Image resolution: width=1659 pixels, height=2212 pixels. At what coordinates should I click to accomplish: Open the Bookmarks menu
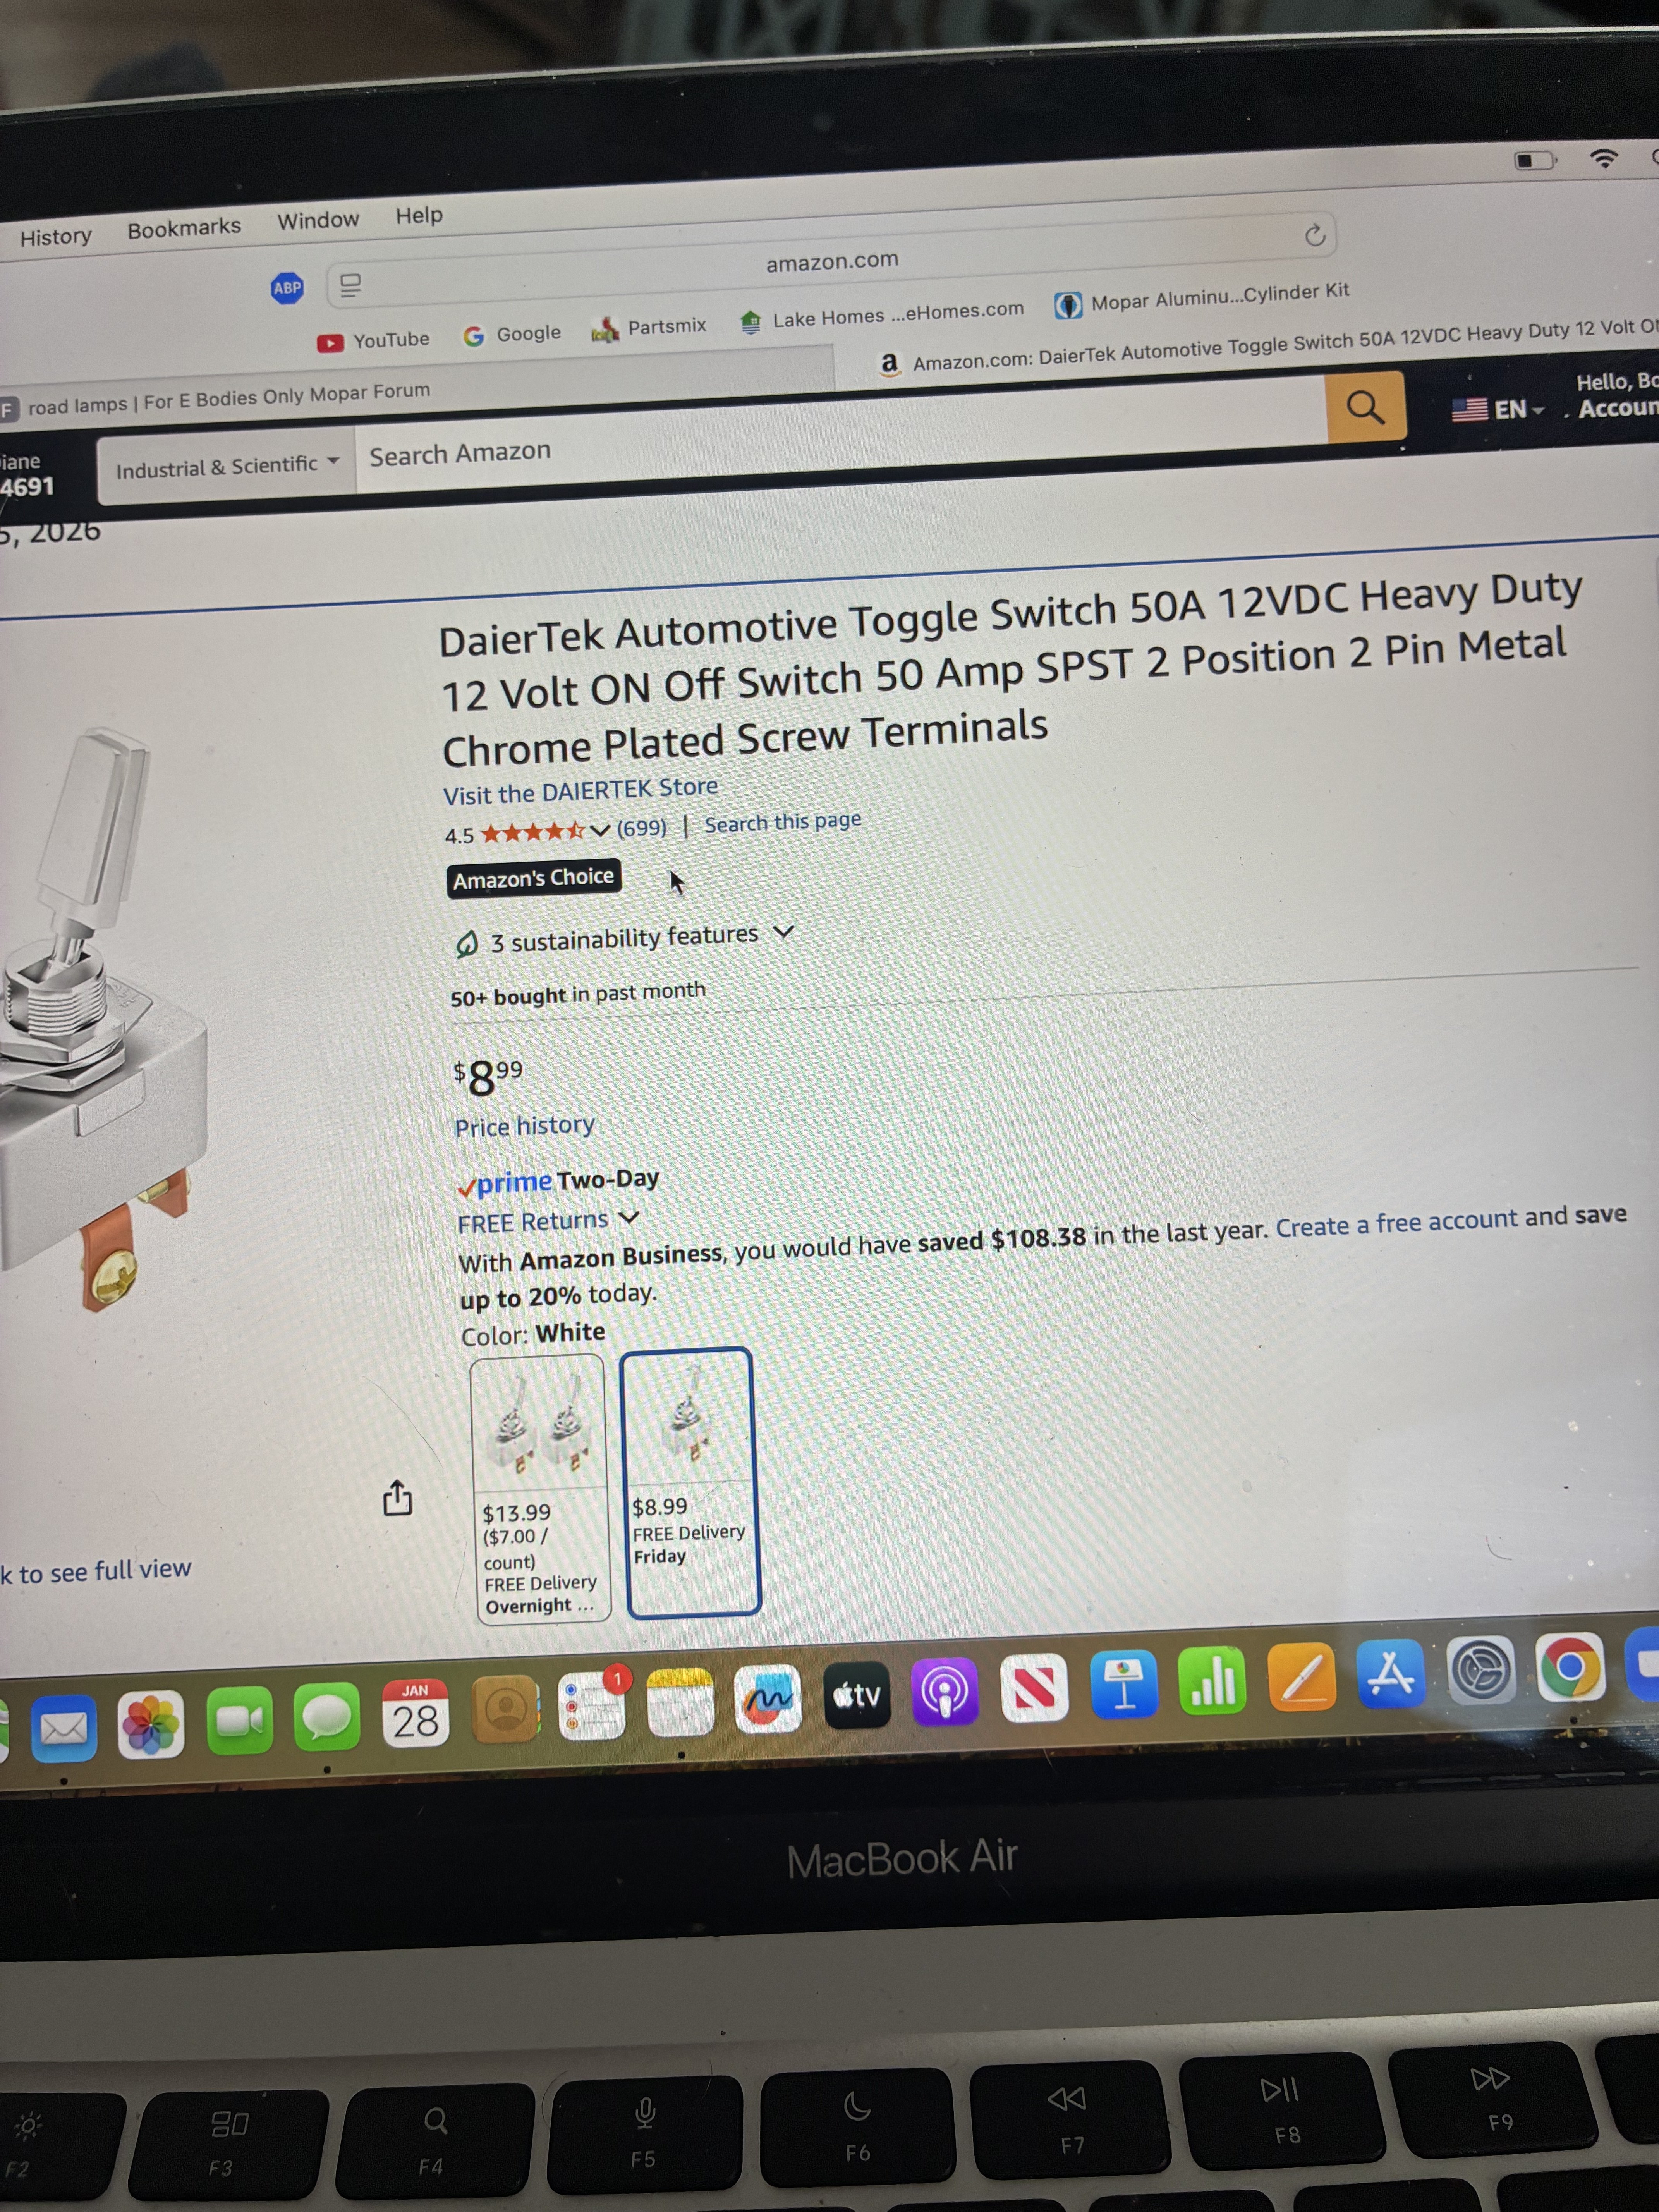pyautogui.click(x=184, y=228)
